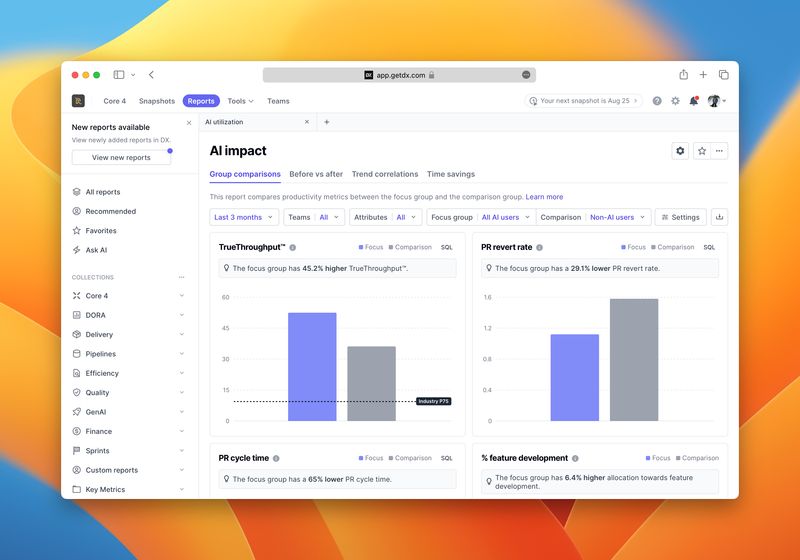Click the View new reports button

pyautogui.click(x=121, y=157)
